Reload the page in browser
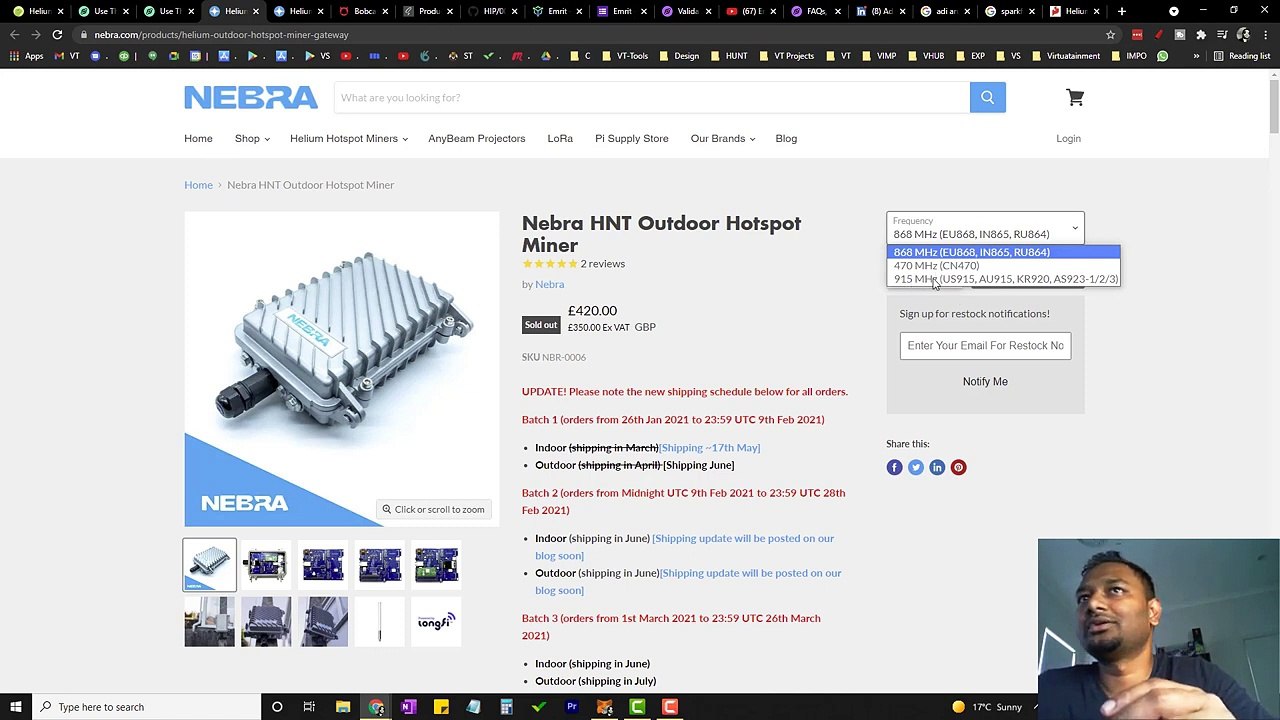Screen dimensions: 1280x720 (x=57, y=35)
